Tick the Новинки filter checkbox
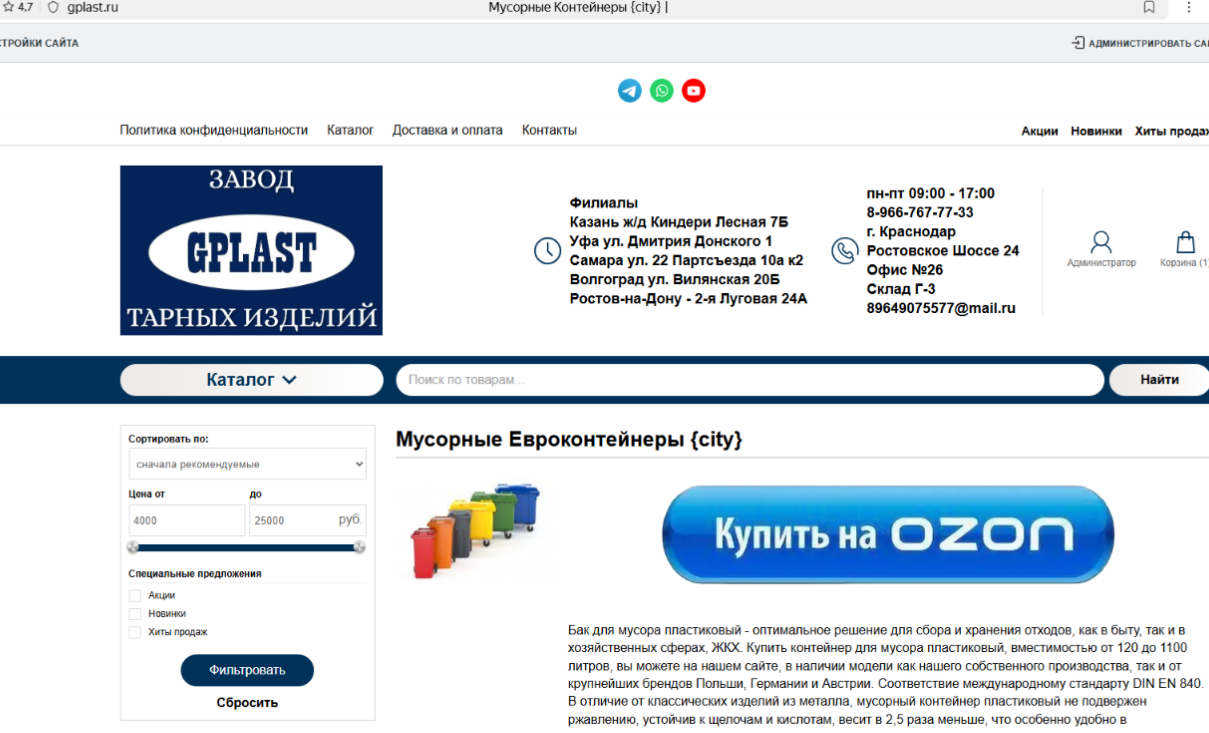The height and width of the screenshot is (733, 1209). [135, 613]
